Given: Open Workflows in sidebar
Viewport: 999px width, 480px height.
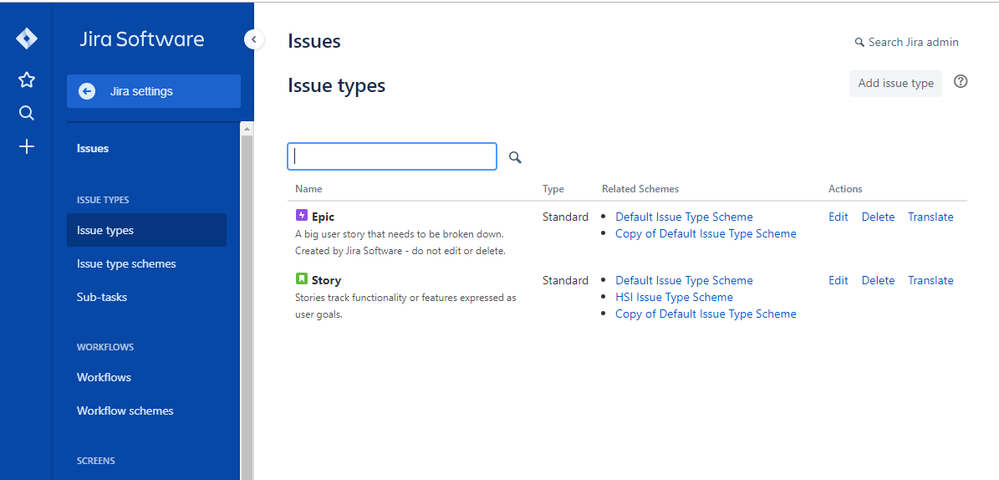Looking at the screenshot, I should (x=104, y=377).
